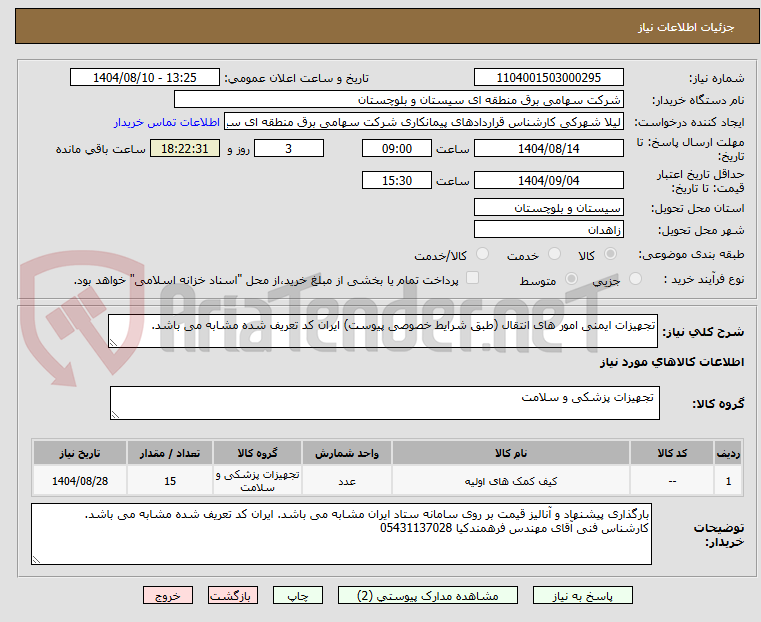Viewport: 761px width, 622px height.
Task: Click the item code cell showing '--'
Action: 672,481
